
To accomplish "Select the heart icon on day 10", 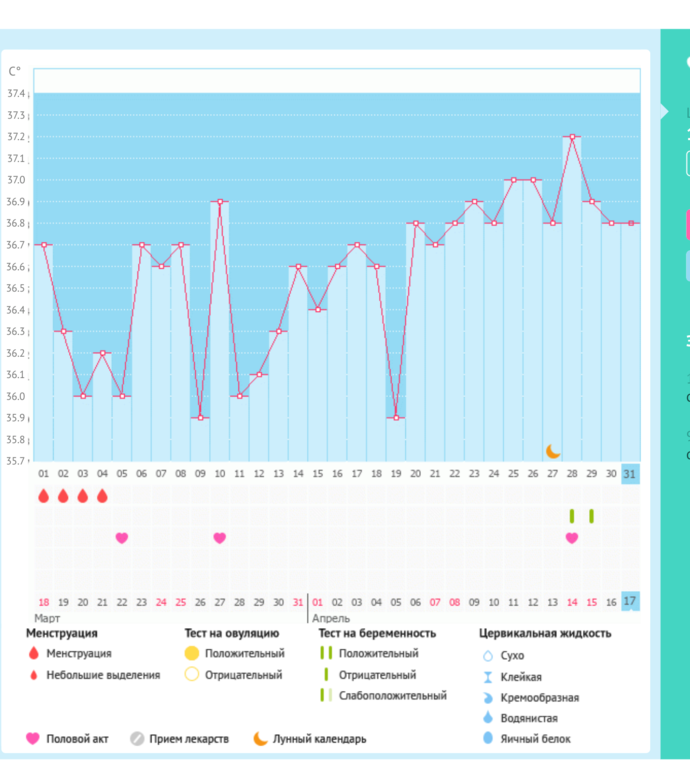I will [x=219, y=538].
